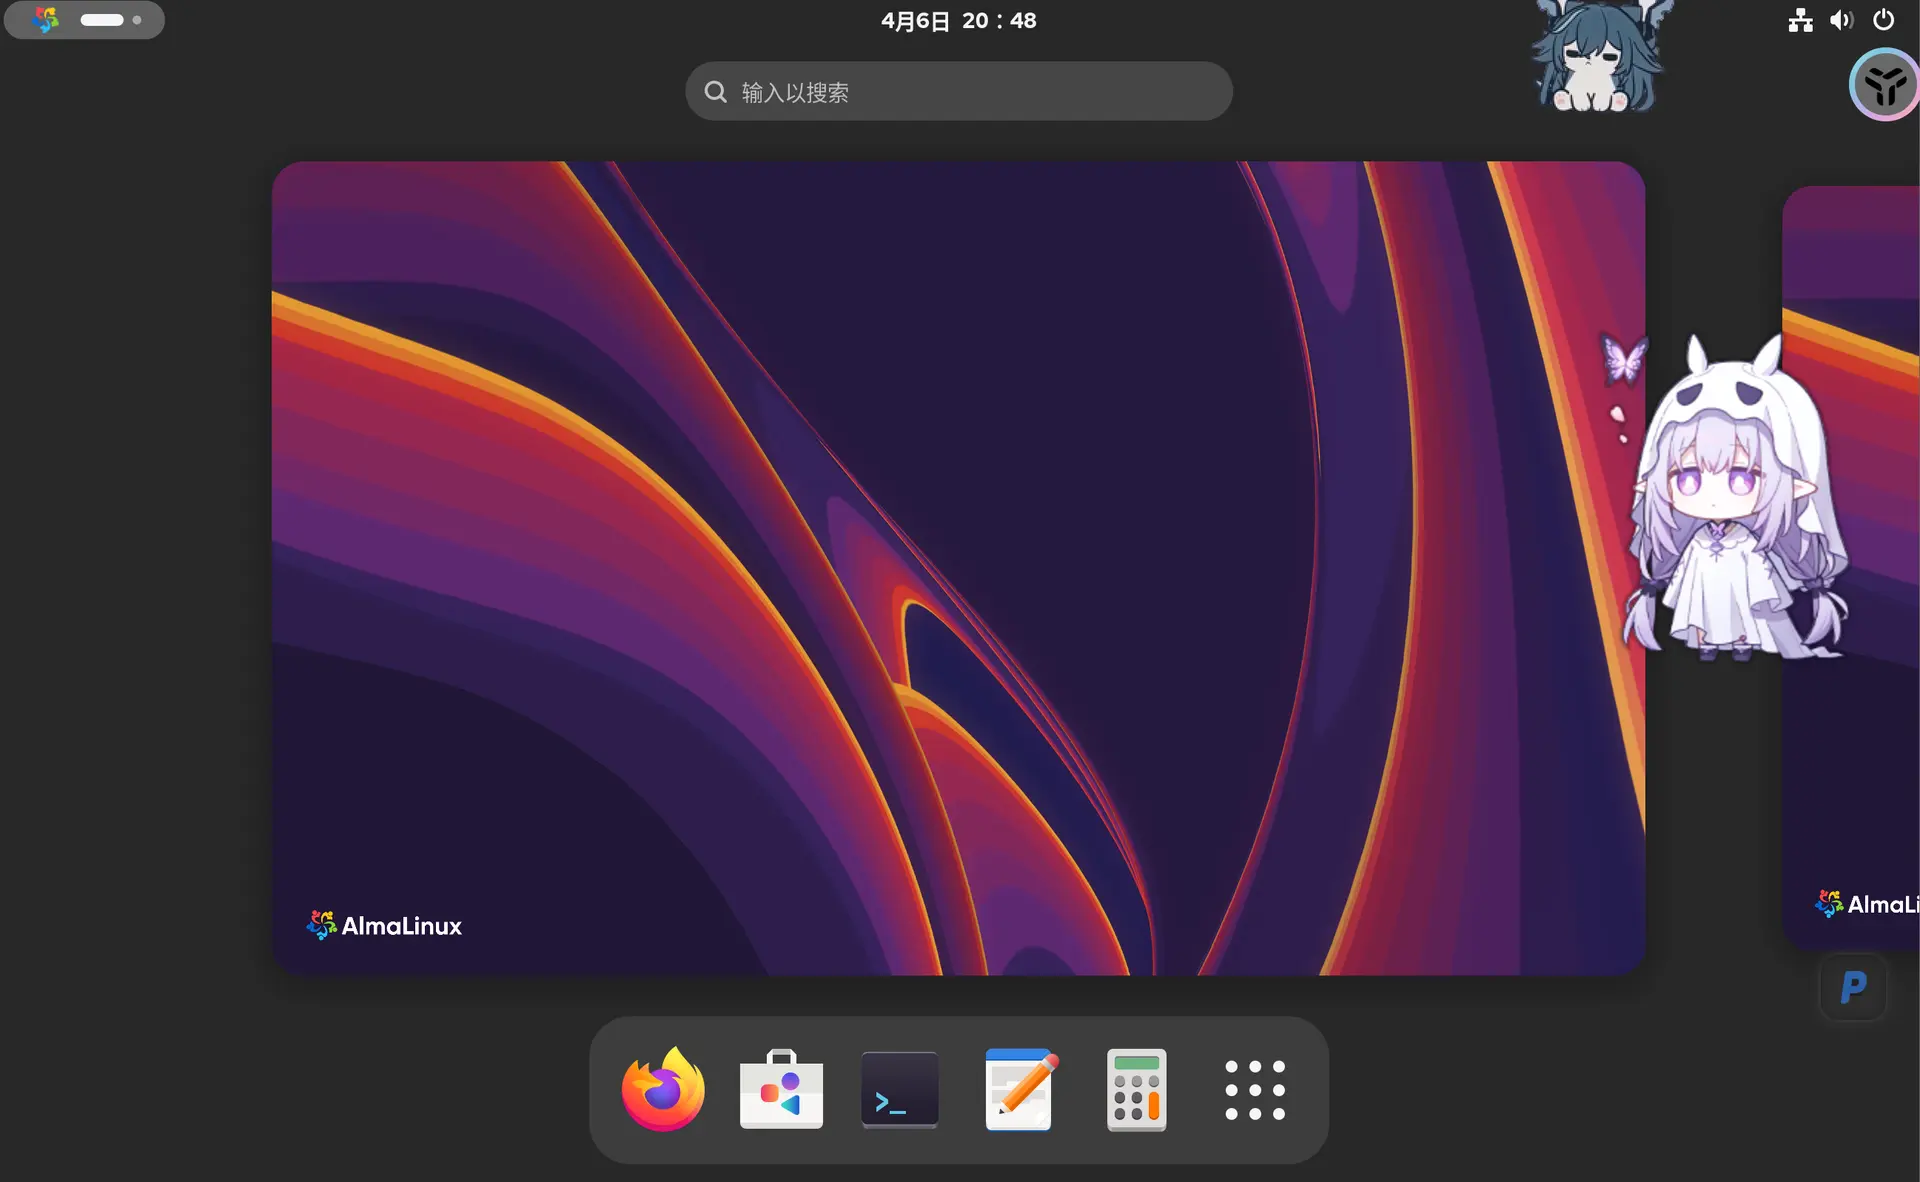Open the Terminal from the dock
Image resolution: width=1920 pixels, height=1182 pixels.
[900, 1089]
